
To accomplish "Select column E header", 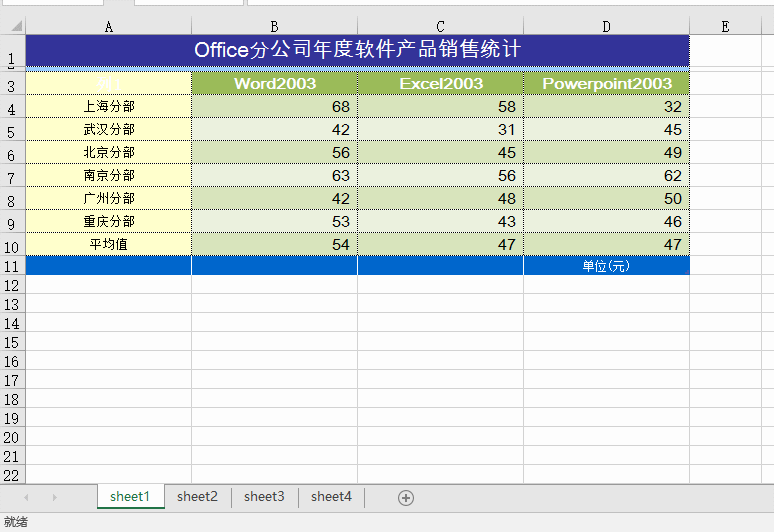I will (x=725, y=26).
